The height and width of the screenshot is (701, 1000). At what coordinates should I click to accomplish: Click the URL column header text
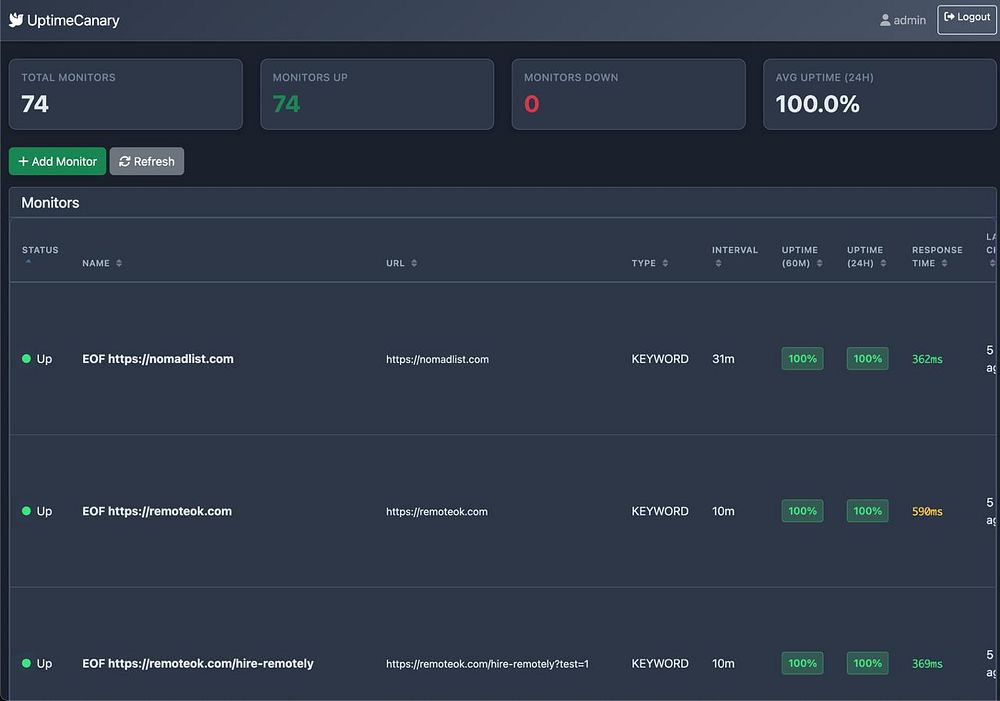(x=395, y=263)
